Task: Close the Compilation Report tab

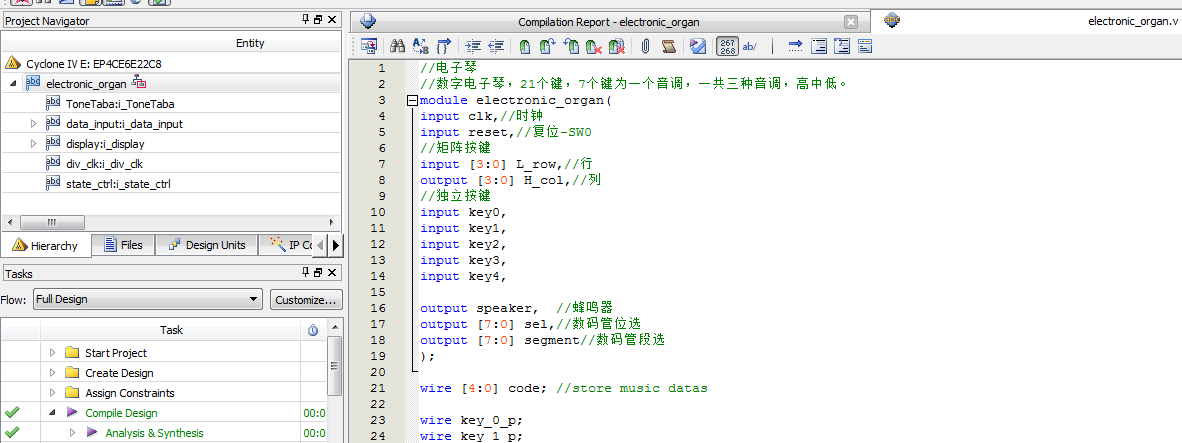Action: (x=850, y=22)
